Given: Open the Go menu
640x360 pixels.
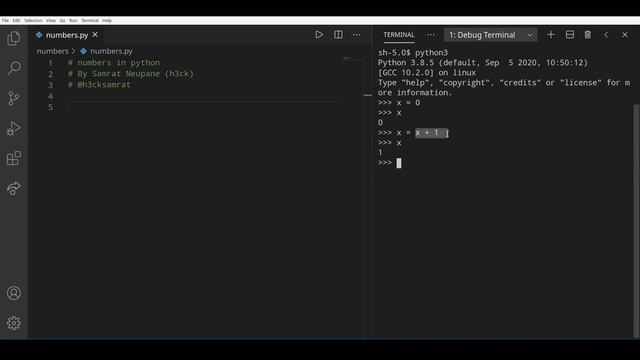Looking at the screenshot, I should click(62, 20).
